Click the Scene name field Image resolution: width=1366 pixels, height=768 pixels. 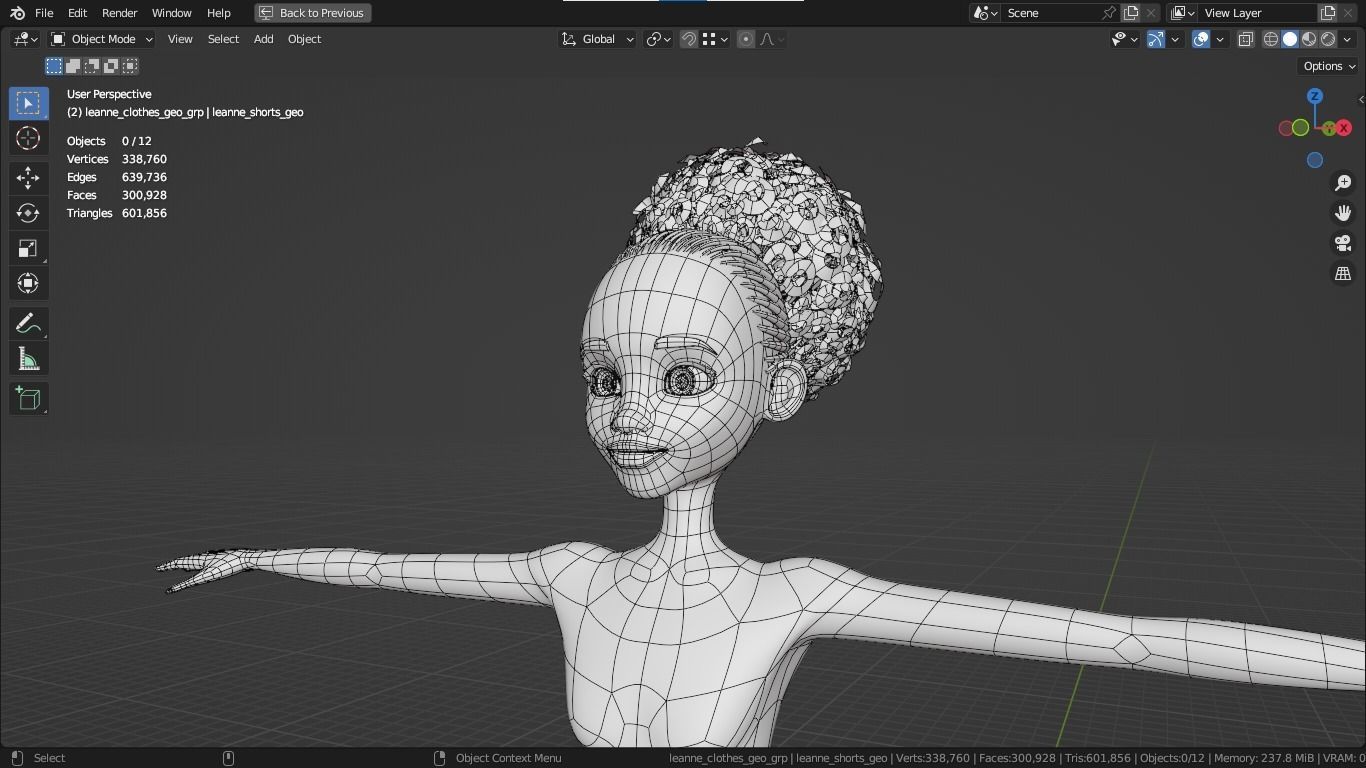click(x=1050, y=13)
